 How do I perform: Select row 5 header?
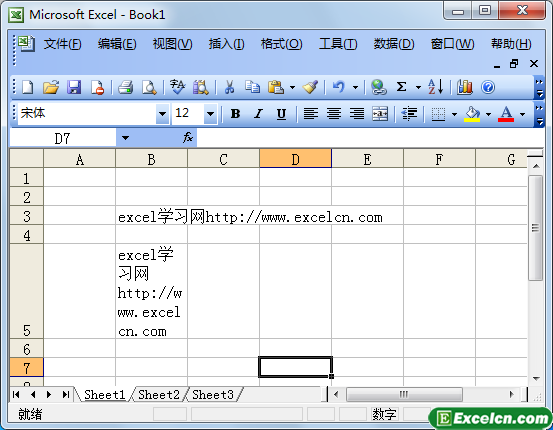pos(26,291)
